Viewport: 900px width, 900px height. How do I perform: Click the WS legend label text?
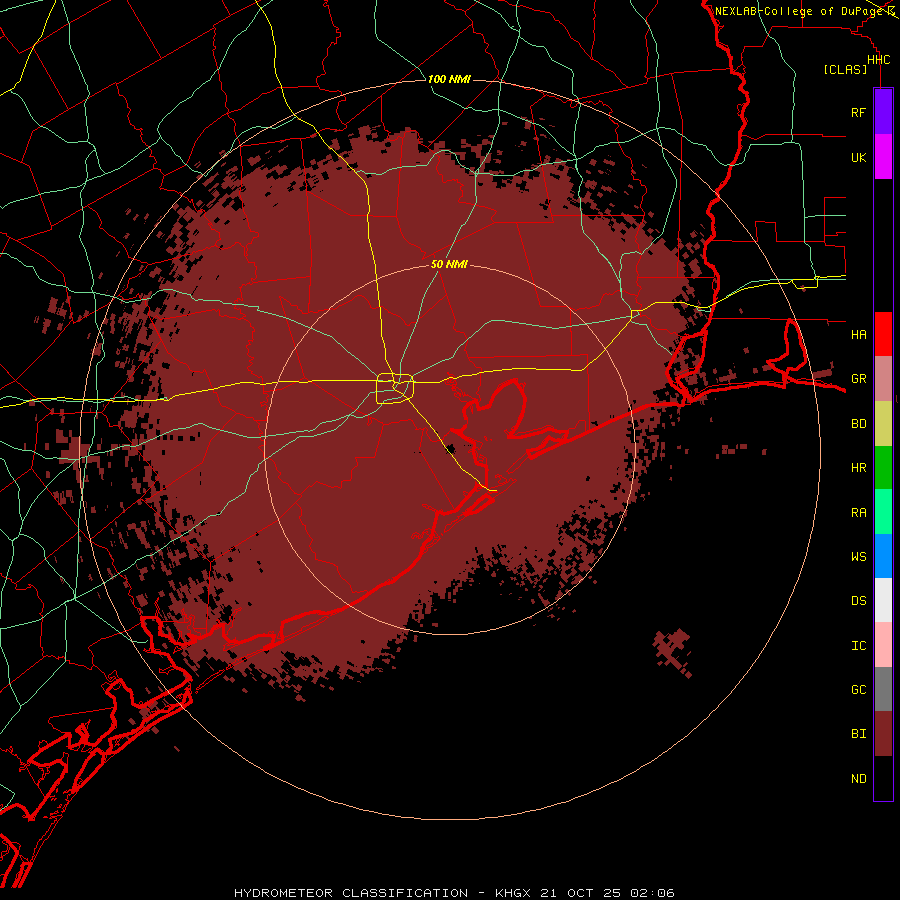tap(858, 556)
